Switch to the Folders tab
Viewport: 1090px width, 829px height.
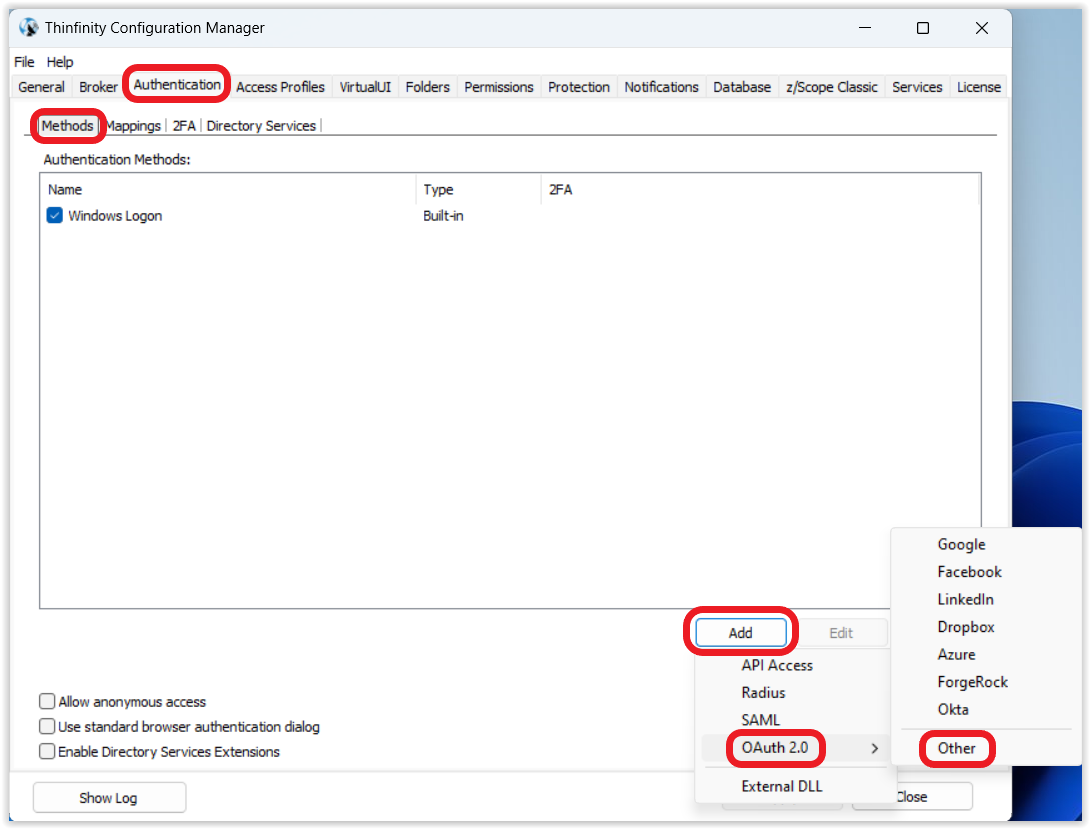tap(428, 87)
